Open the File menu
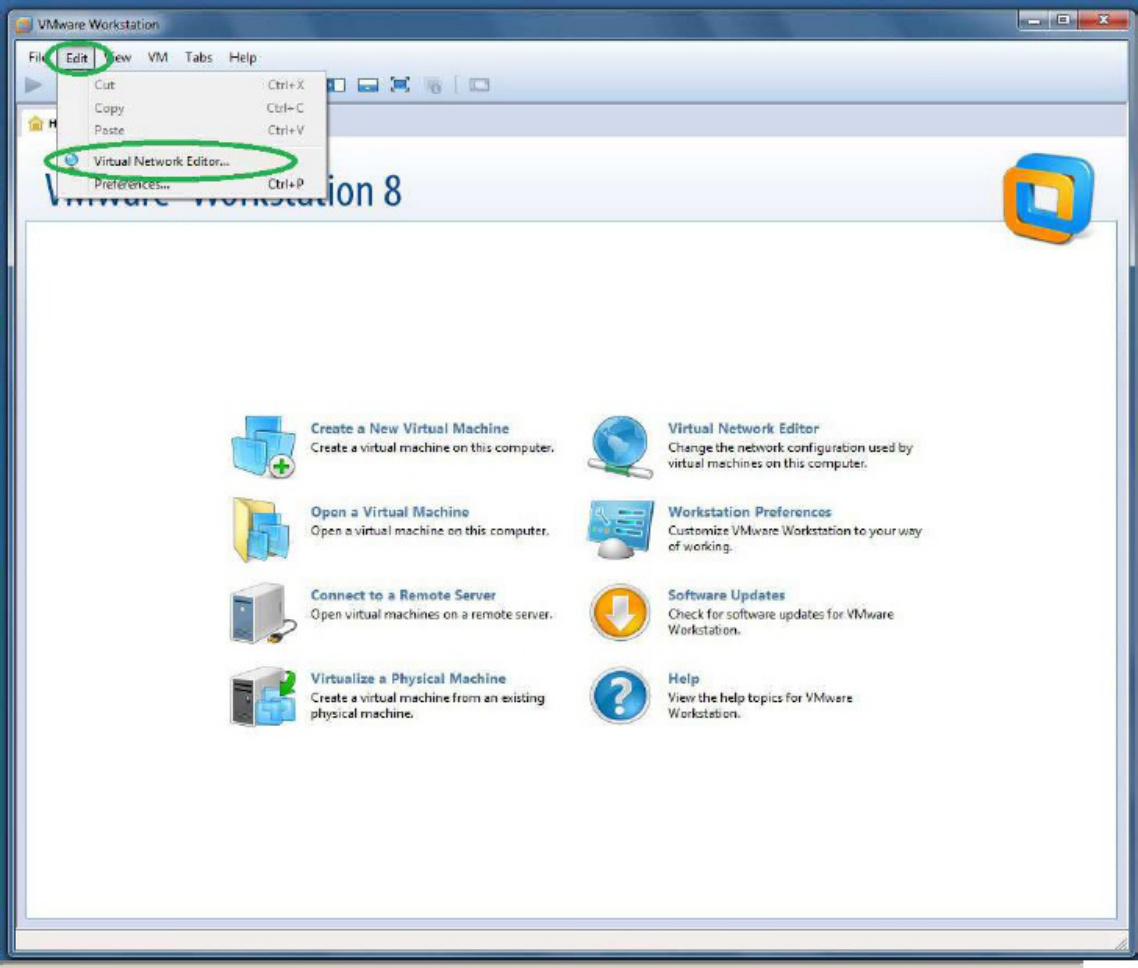The height and width of the screenshot is (968, 1138). (x=36, y=57)
